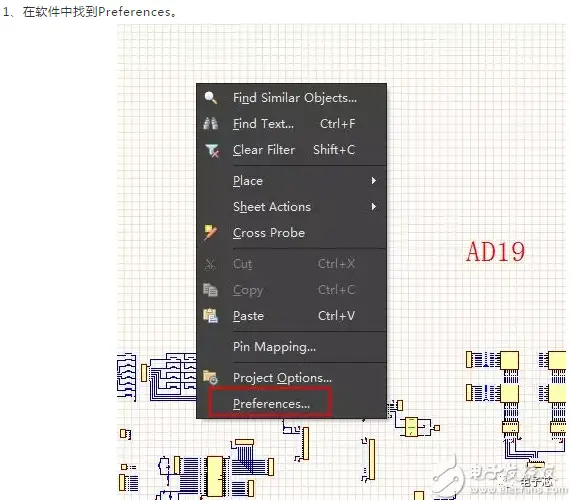The image size is (571, 501).
Task: Click the Project Options folder icon
Action: 210,377
